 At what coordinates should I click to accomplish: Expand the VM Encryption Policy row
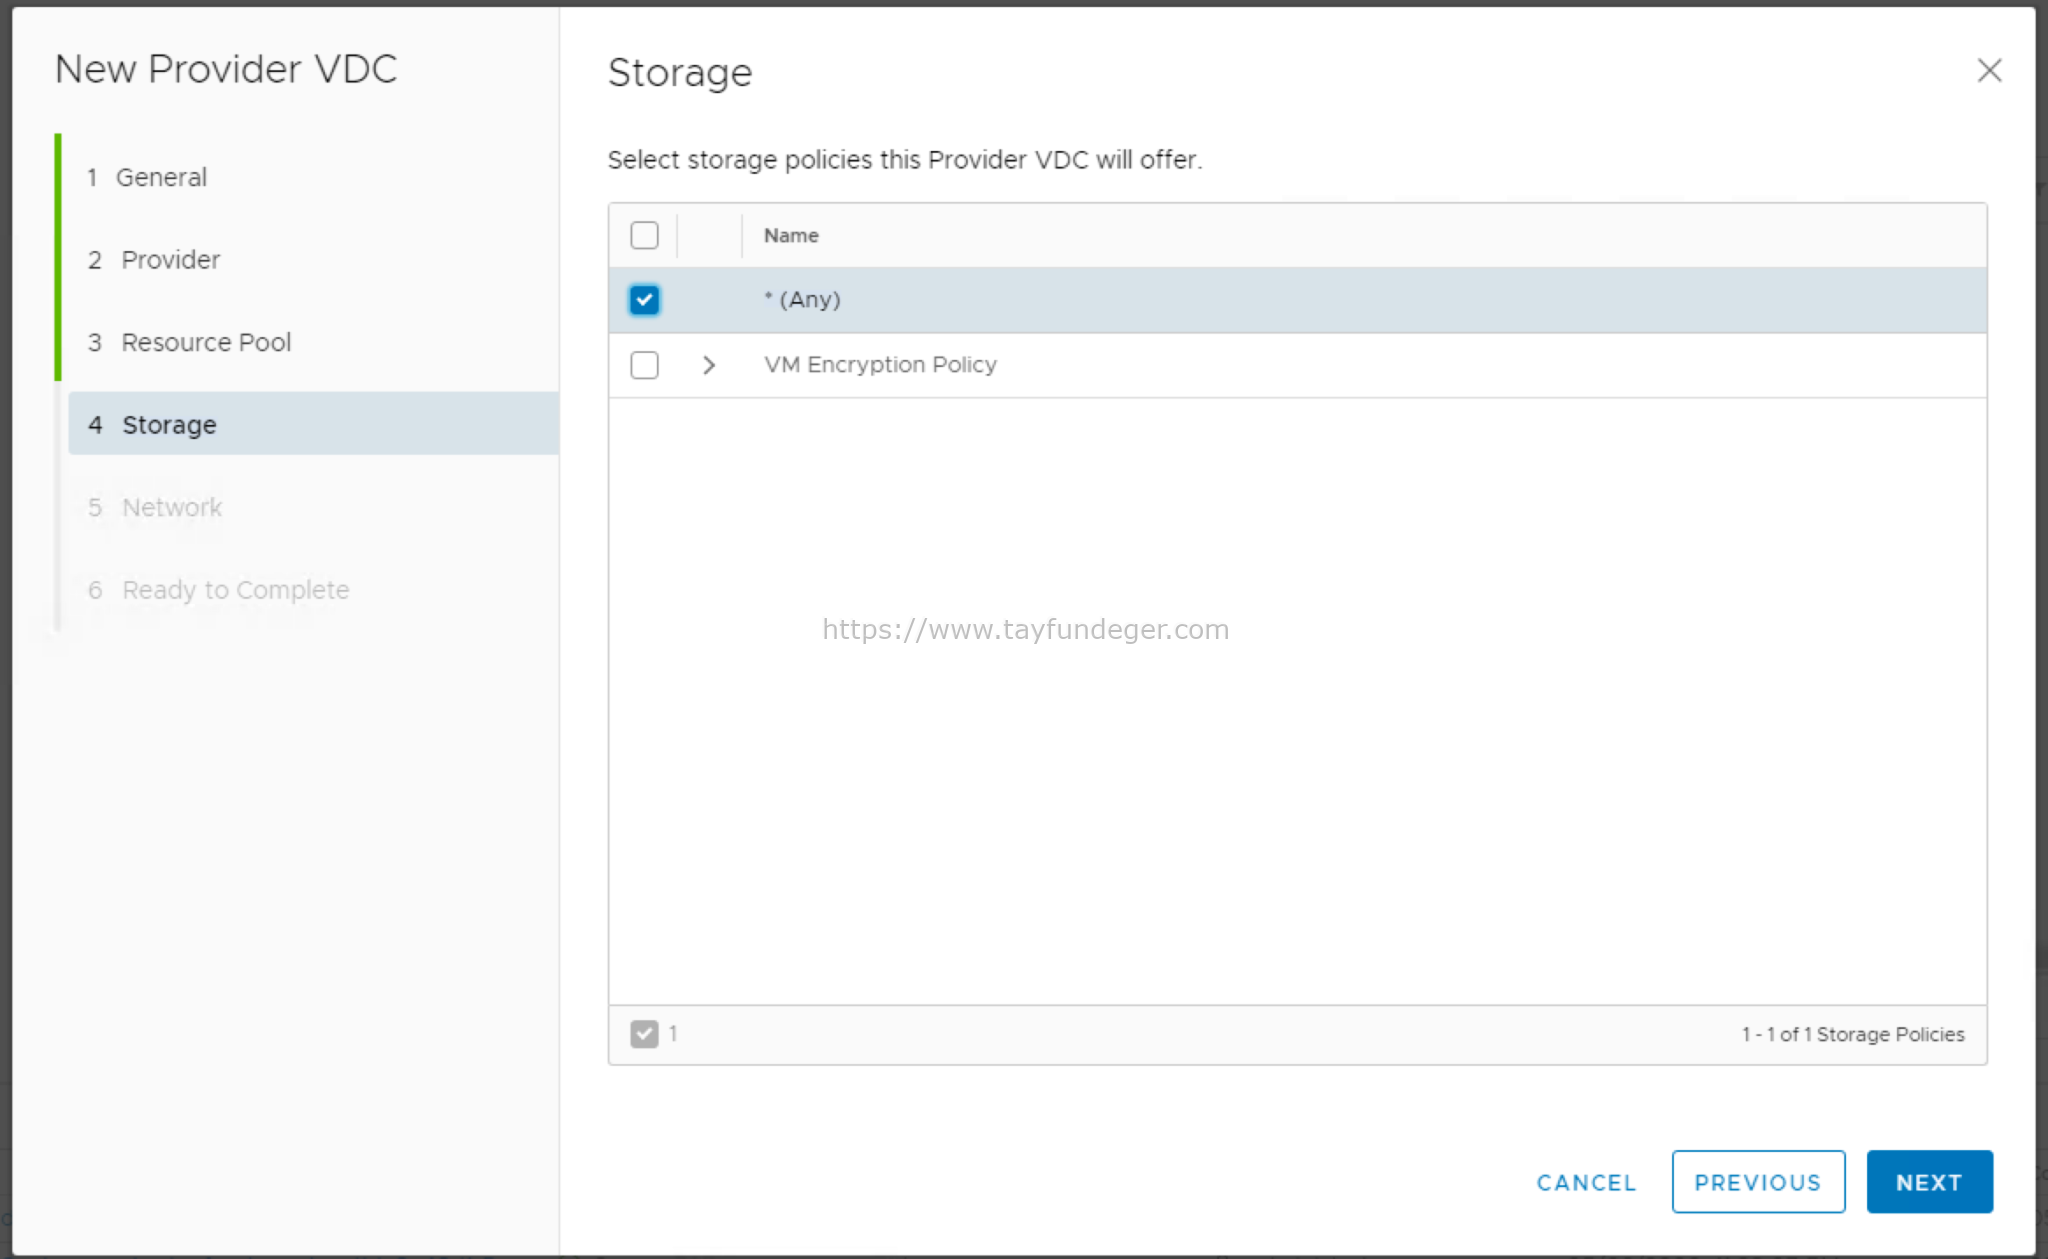(709, 365)
